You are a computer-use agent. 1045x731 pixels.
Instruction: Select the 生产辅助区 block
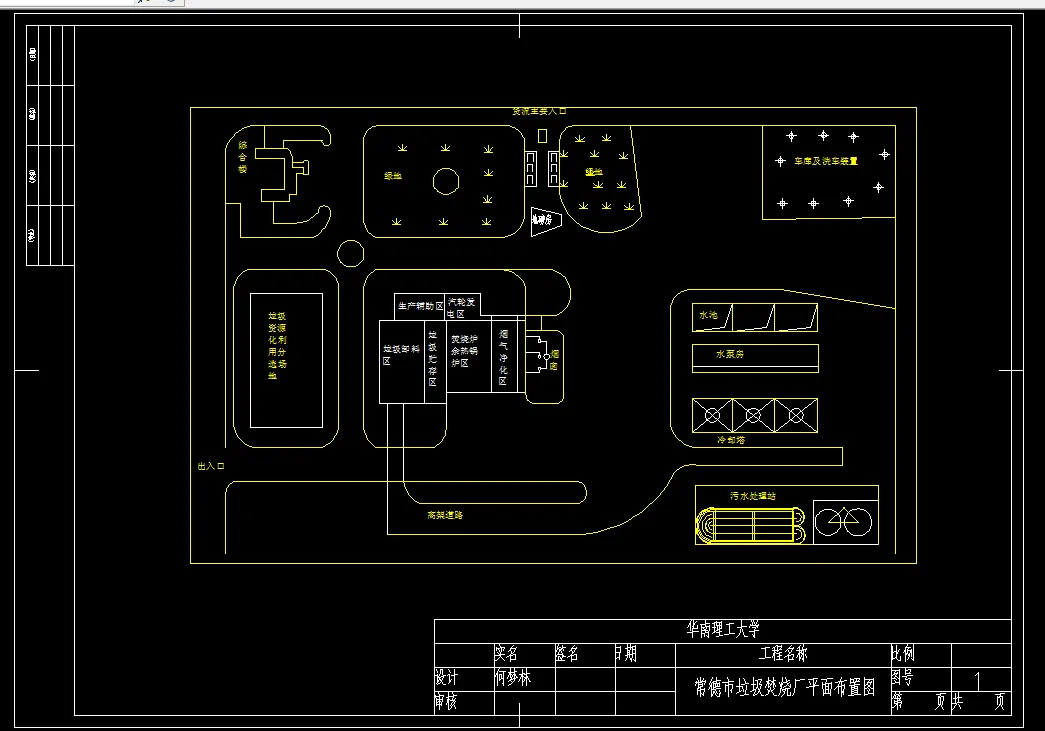tap(419, 307)
